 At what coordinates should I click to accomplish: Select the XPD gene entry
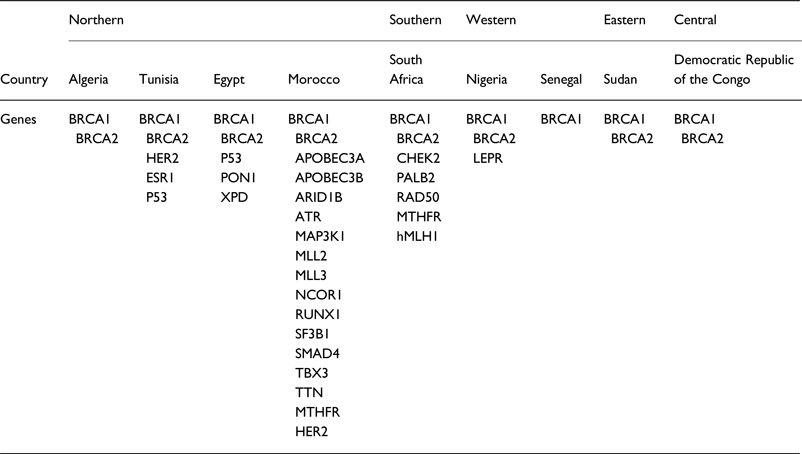pyautogui.click(x=234, y=197)
